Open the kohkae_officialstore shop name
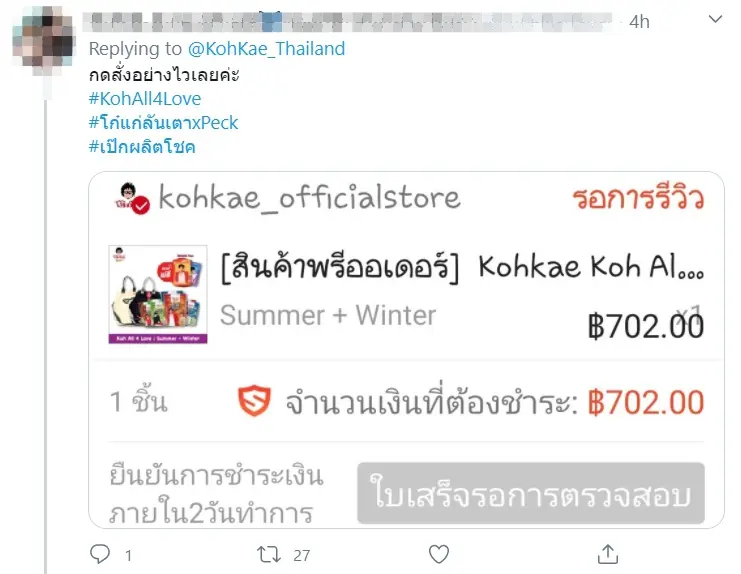741x574 pixels. [309, 197]
